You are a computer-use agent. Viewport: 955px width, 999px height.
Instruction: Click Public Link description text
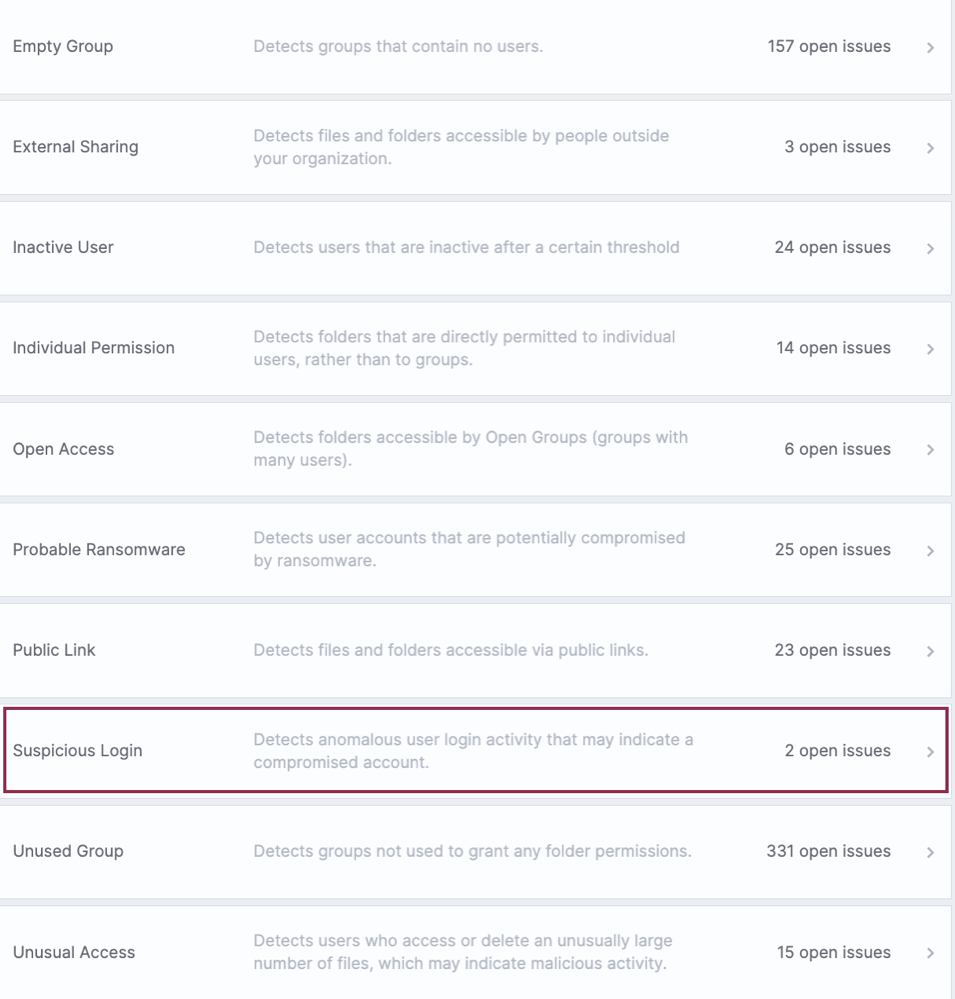point(450,650)
